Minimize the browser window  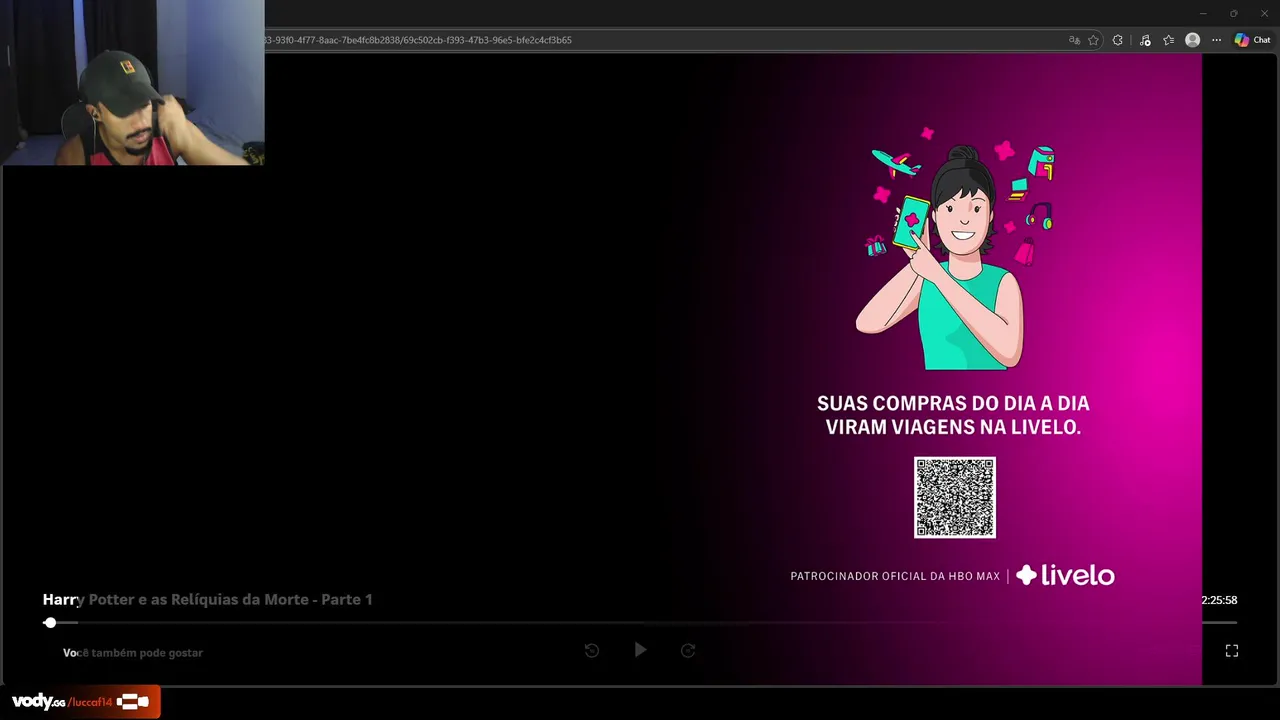click(1204, 13)
